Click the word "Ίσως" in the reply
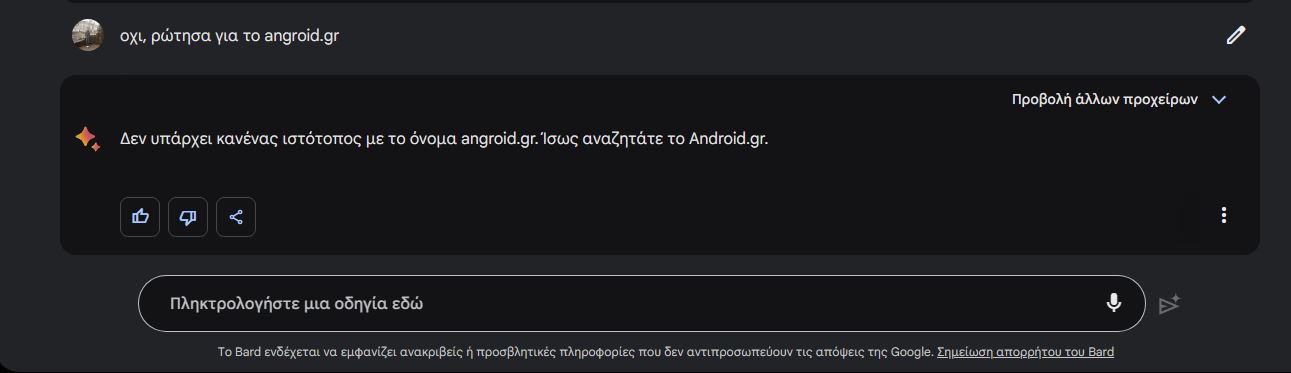Image resolution: width=1291 pixels, height=373 pixels. coord(558,138)
